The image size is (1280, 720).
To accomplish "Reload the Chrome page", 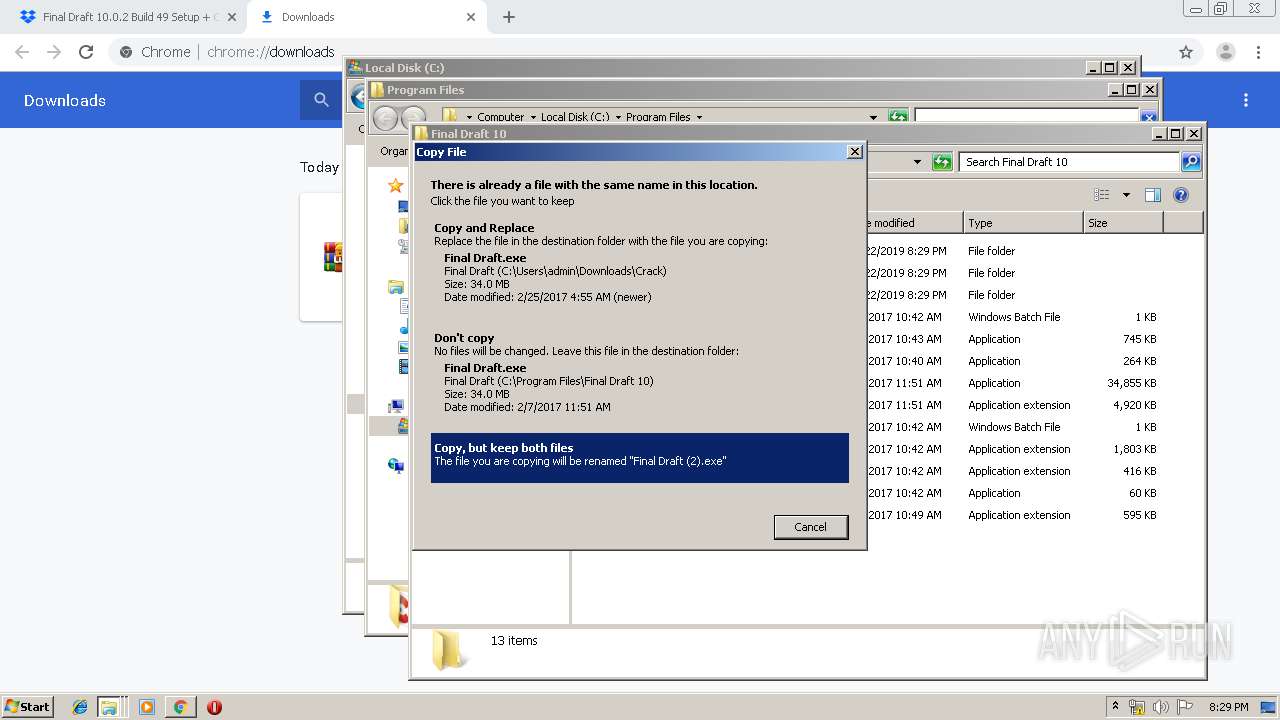I will [86, 52].
